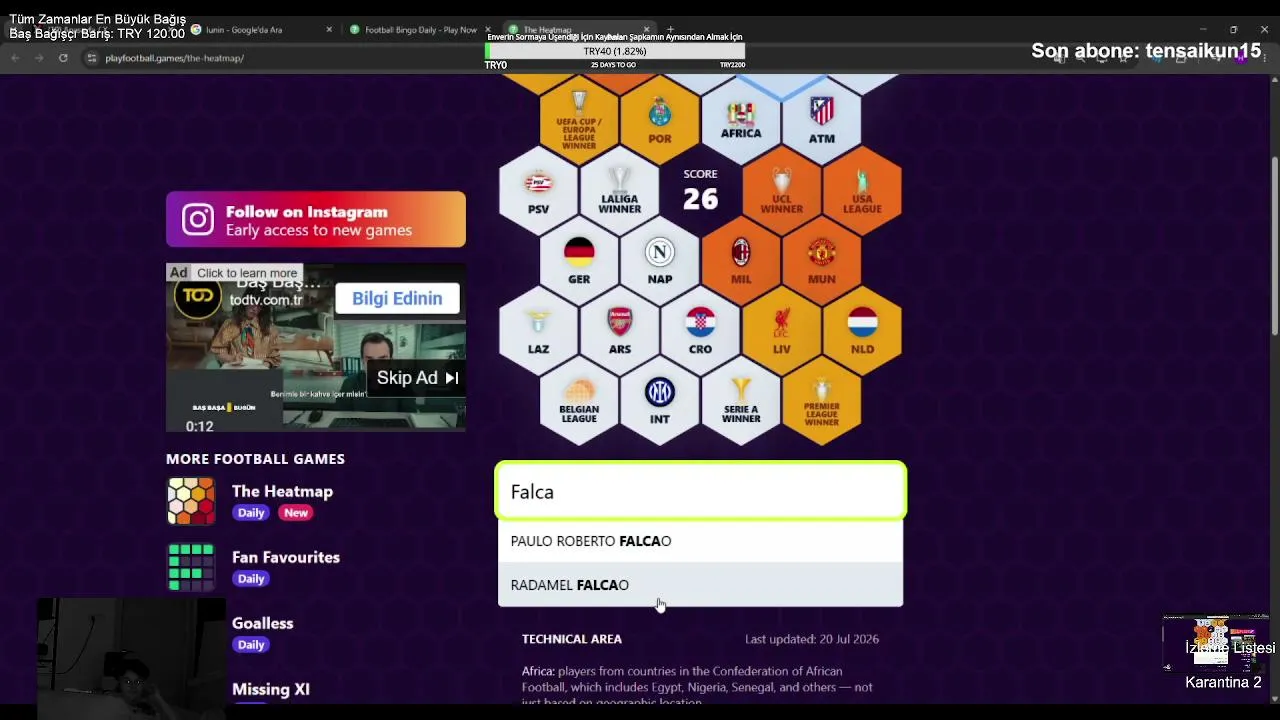Select the INT Inter Milan hexagon

(x=660, y=400)
